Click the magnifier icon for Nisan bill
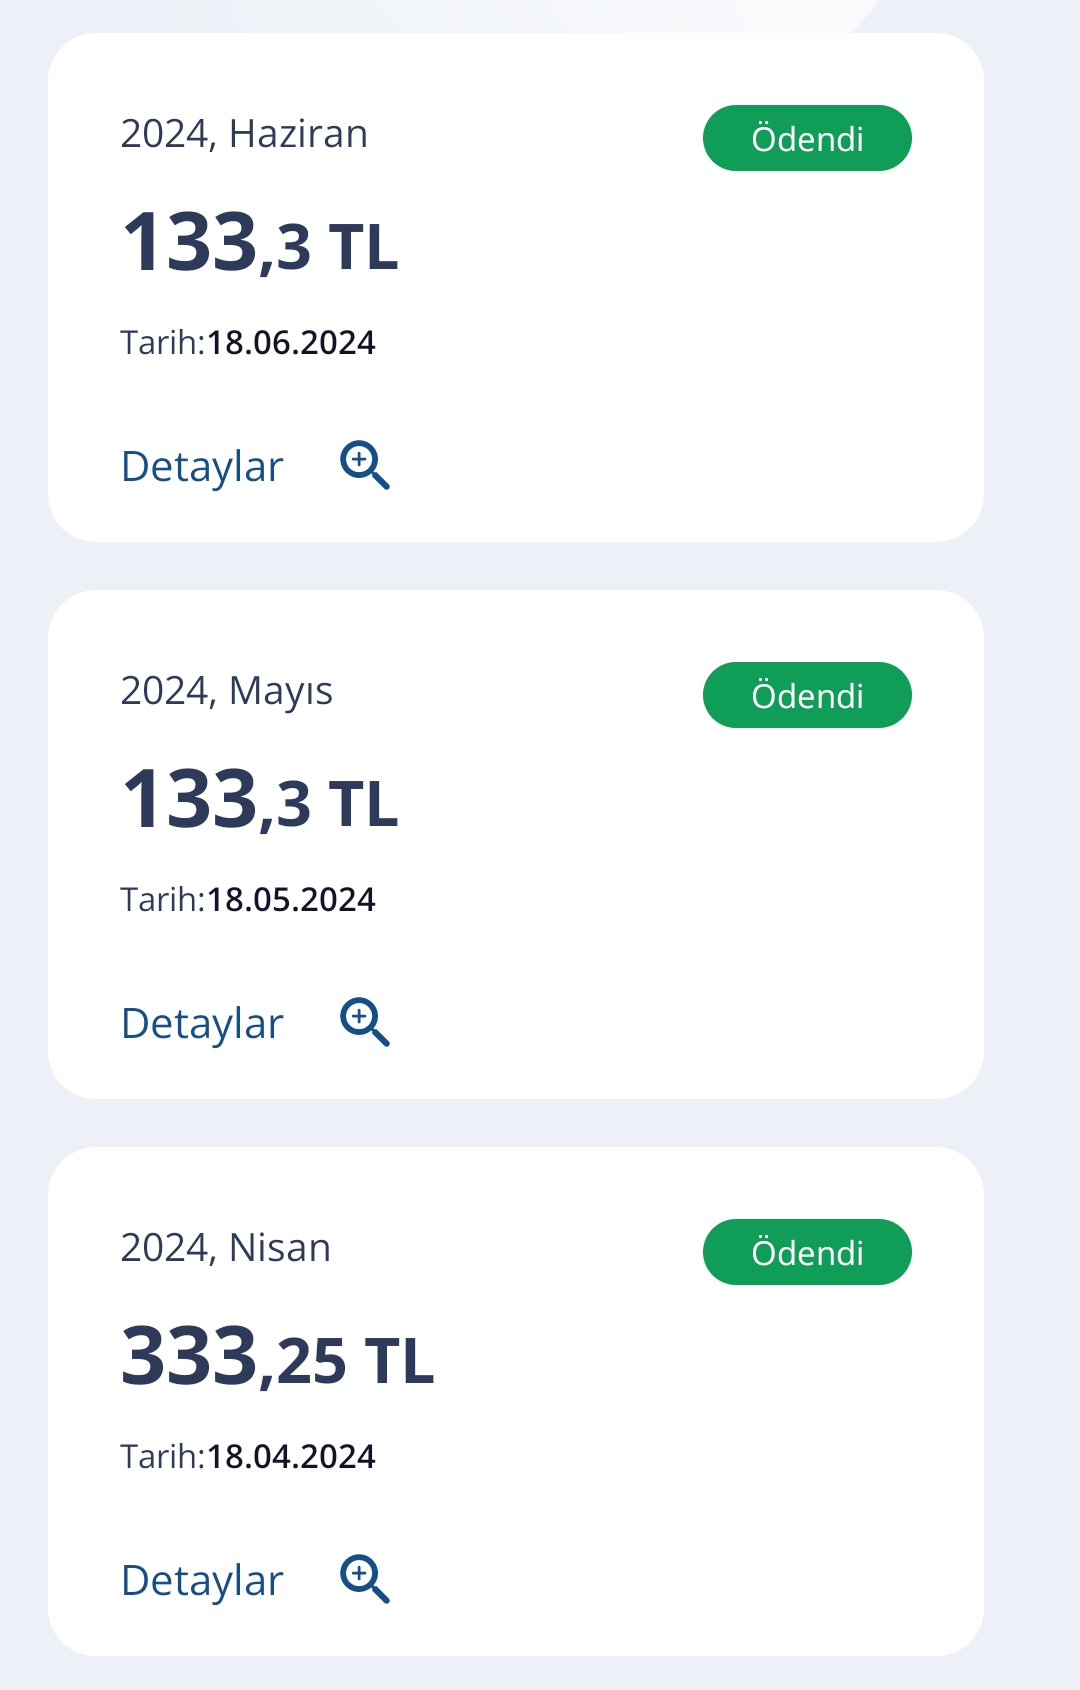Image resolution: width=1080 pixels, height=1690 pixels. [x=365, y=1579]
